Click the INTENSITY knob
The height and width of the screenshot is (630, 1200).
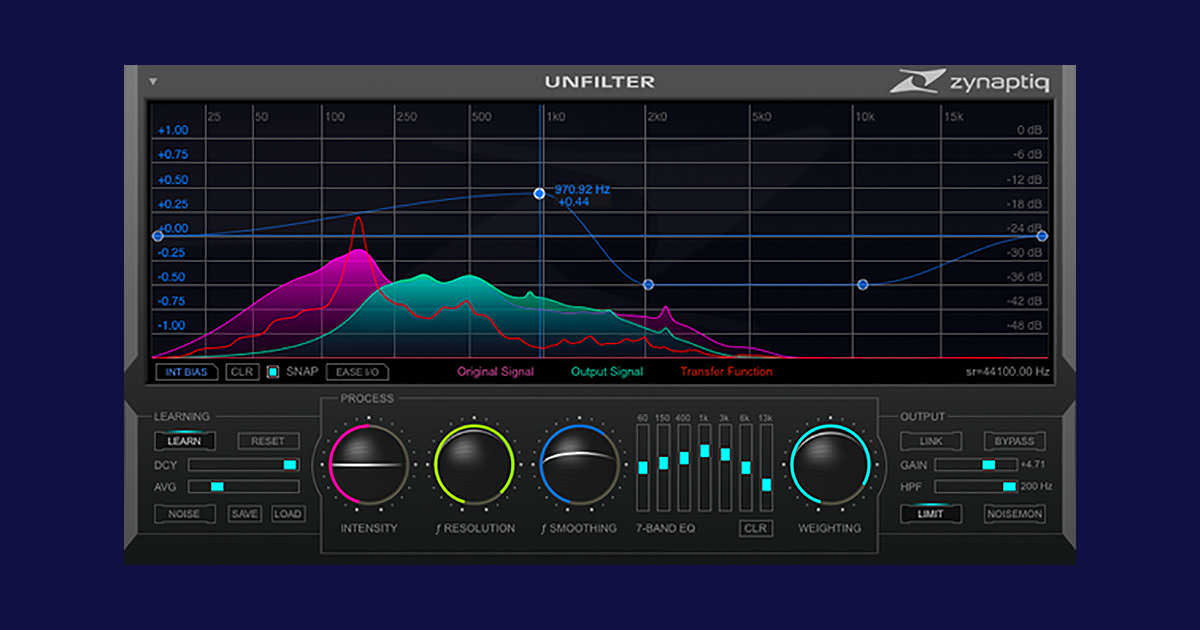(x=369, y=465)
